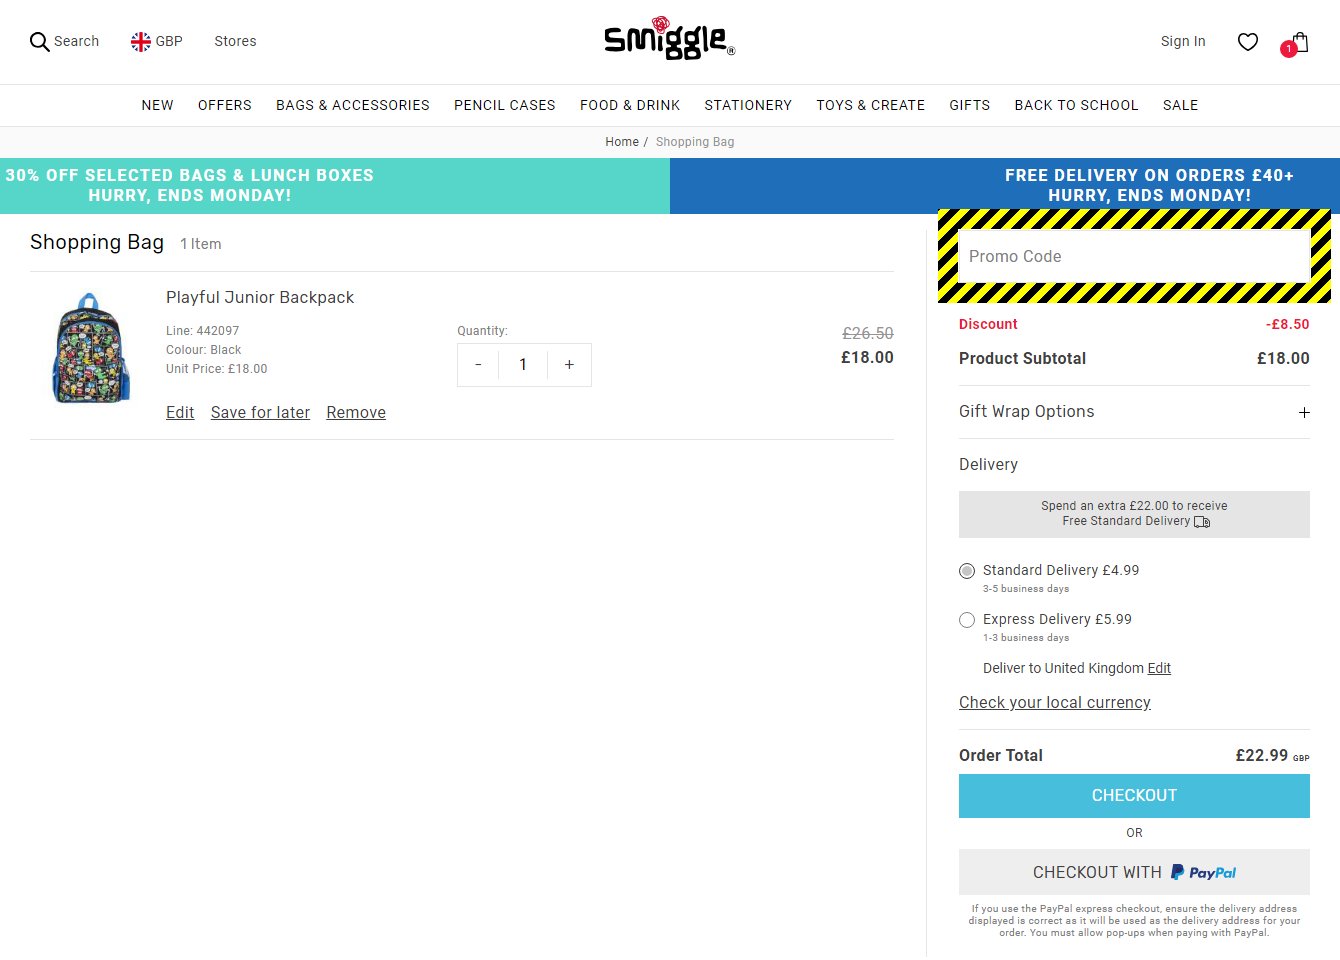Open the shopping bag icon
Viewport: 1340px width, 960px height.
(1298, 43)
